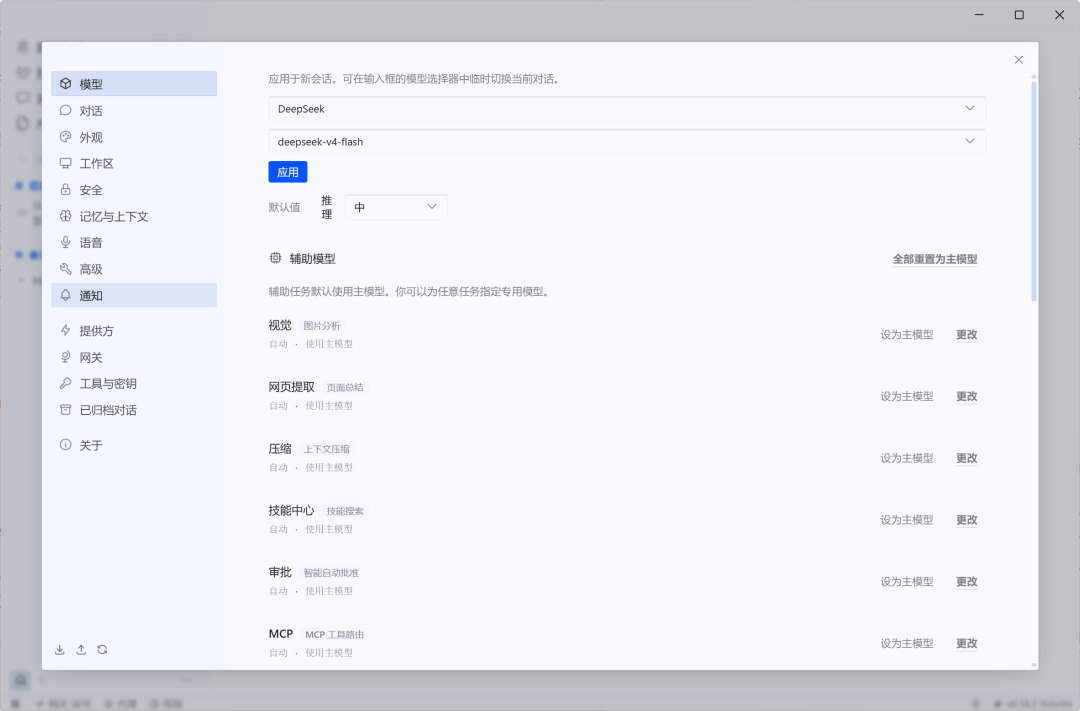Image resolution: width=1080 pixels, height=711 pixels.
Task: Click the palette icon beside 外观
Action: [65, 136]
